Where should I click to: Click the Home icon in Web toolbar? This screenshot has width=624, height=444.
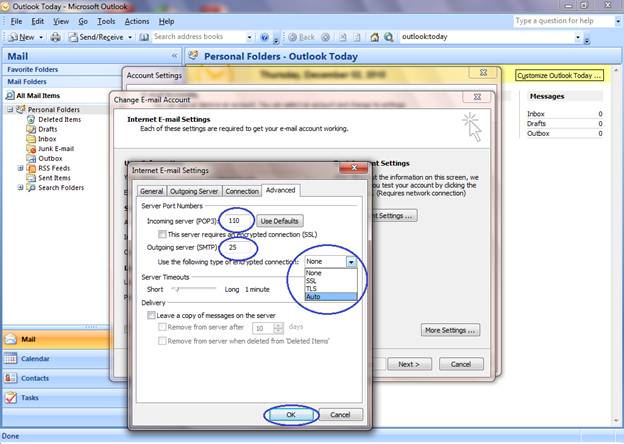click(374, 37)
